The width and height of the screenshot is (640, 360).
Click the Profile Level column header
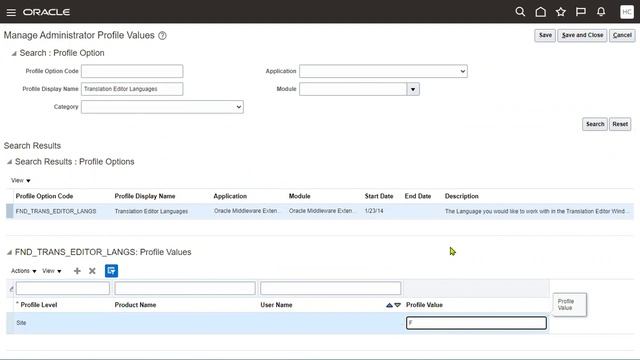click(39, 305)
